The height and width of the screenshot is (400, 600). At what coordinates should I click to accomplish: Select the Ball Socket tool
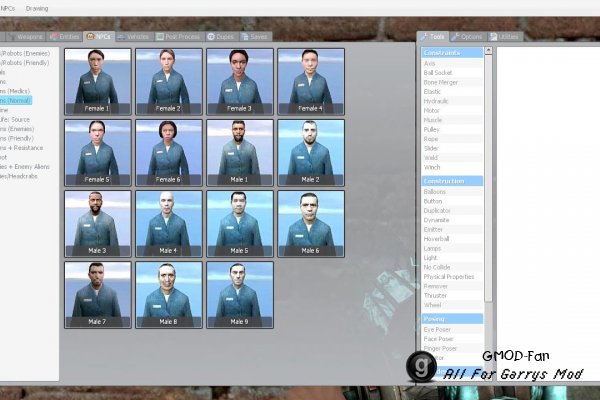point(452,73)
